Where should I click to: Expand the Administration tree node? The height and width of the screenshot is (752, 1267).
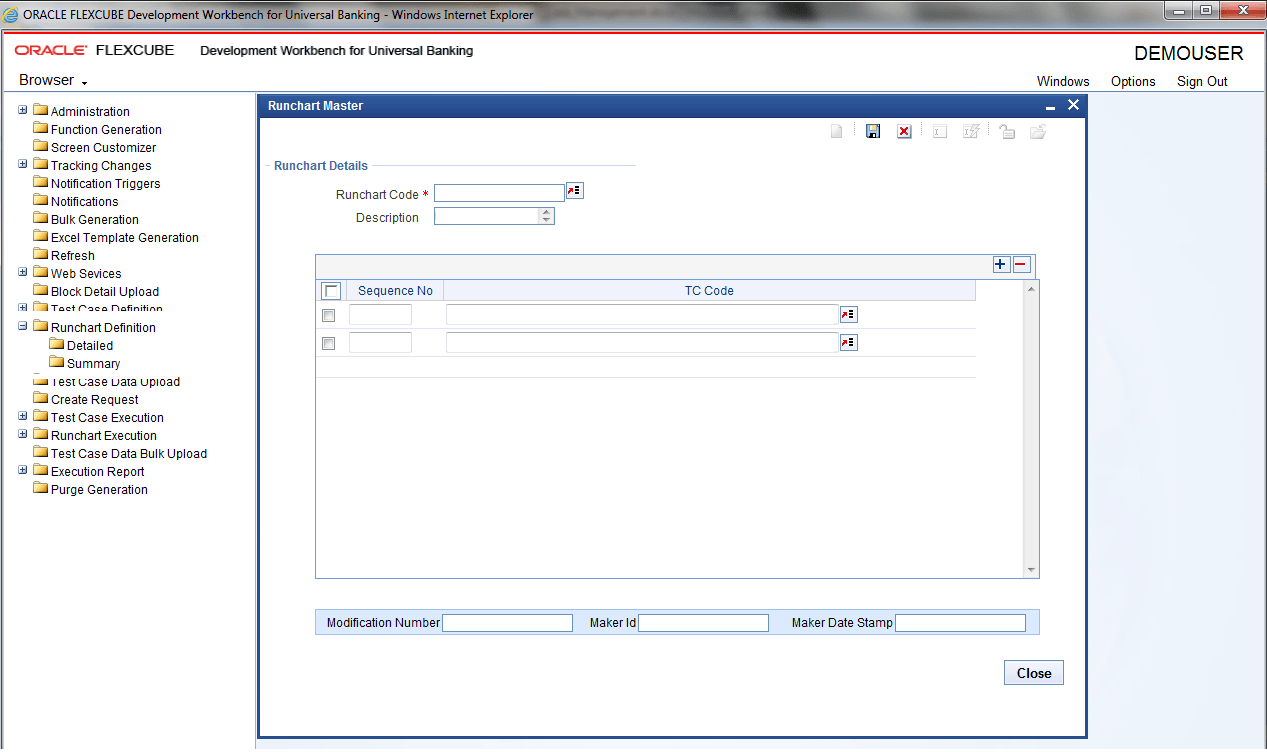tap(23, 110)
